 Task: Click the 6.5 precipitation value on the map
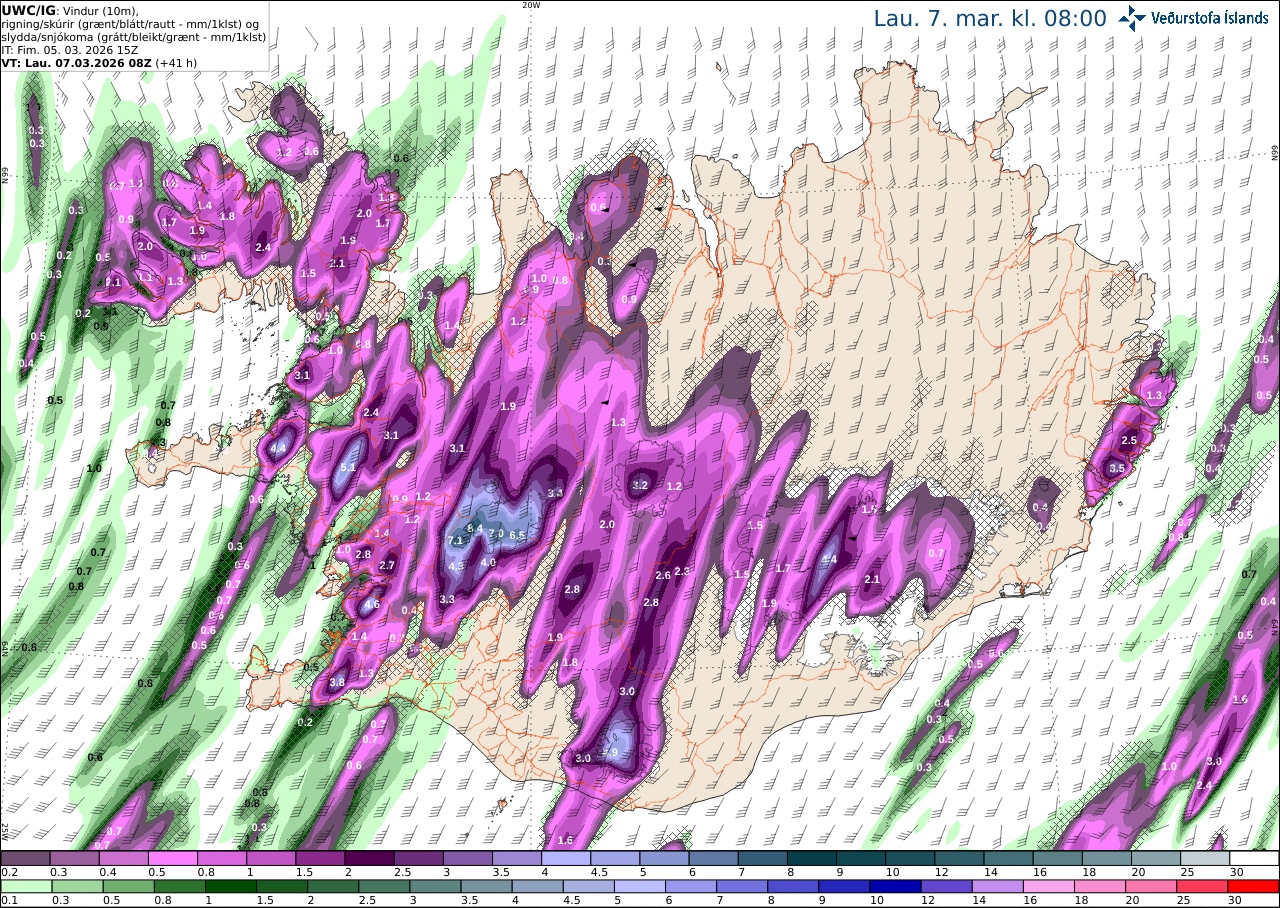pyautogui.click(x=518, y=536)
